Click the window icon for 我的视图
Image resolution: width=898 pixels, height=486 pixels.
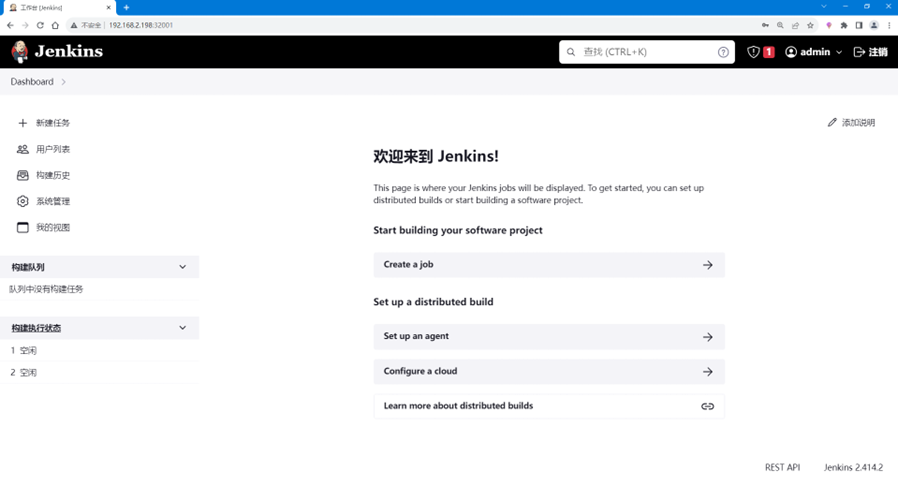point(22,227)
